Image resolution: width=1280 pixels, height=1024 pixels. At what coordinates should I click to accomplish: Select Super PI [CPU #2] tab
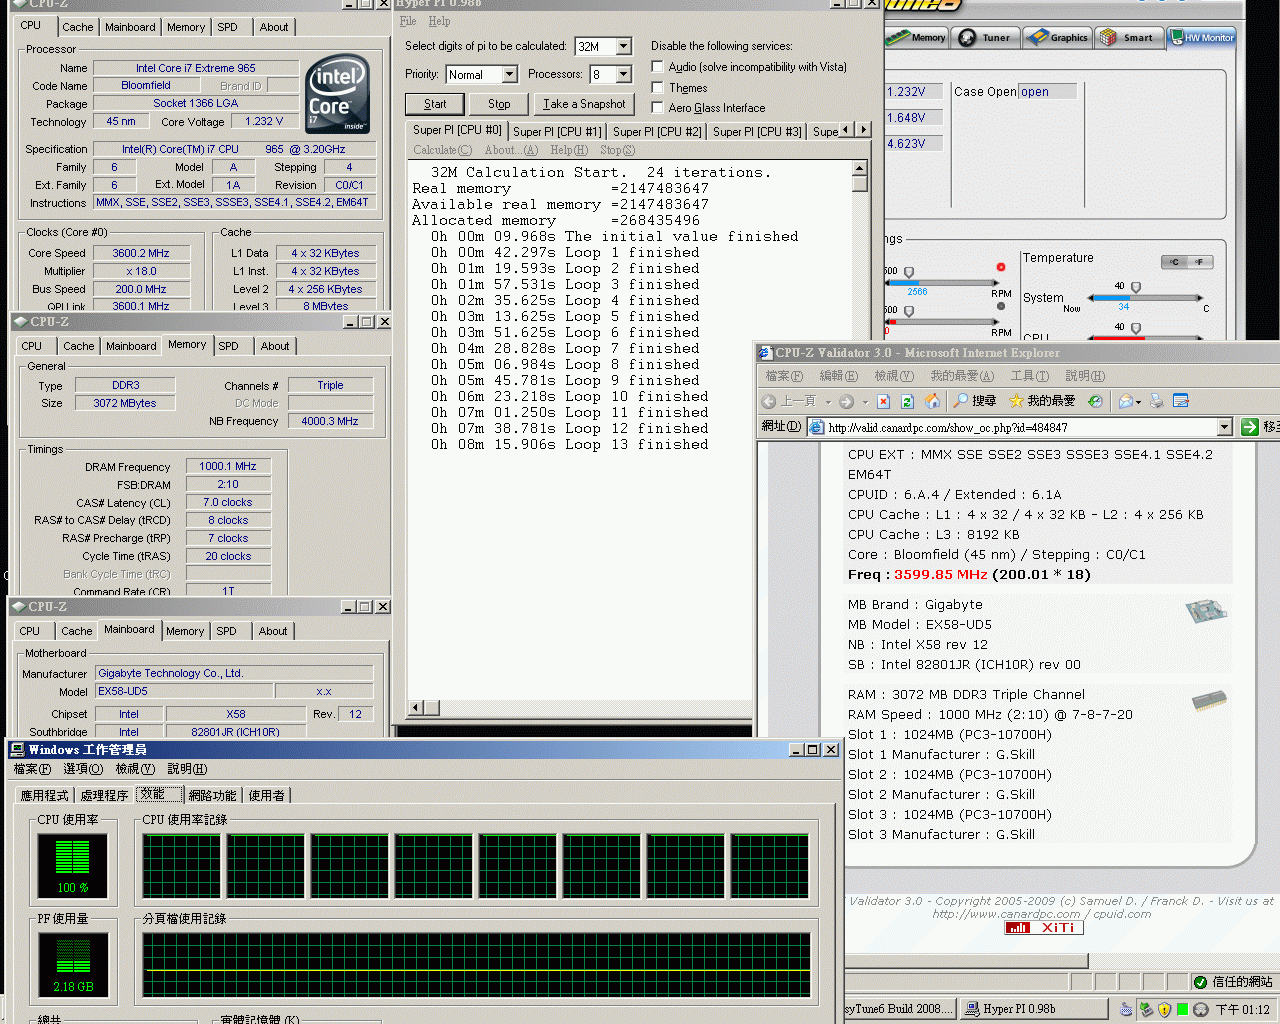coord(657,132)
